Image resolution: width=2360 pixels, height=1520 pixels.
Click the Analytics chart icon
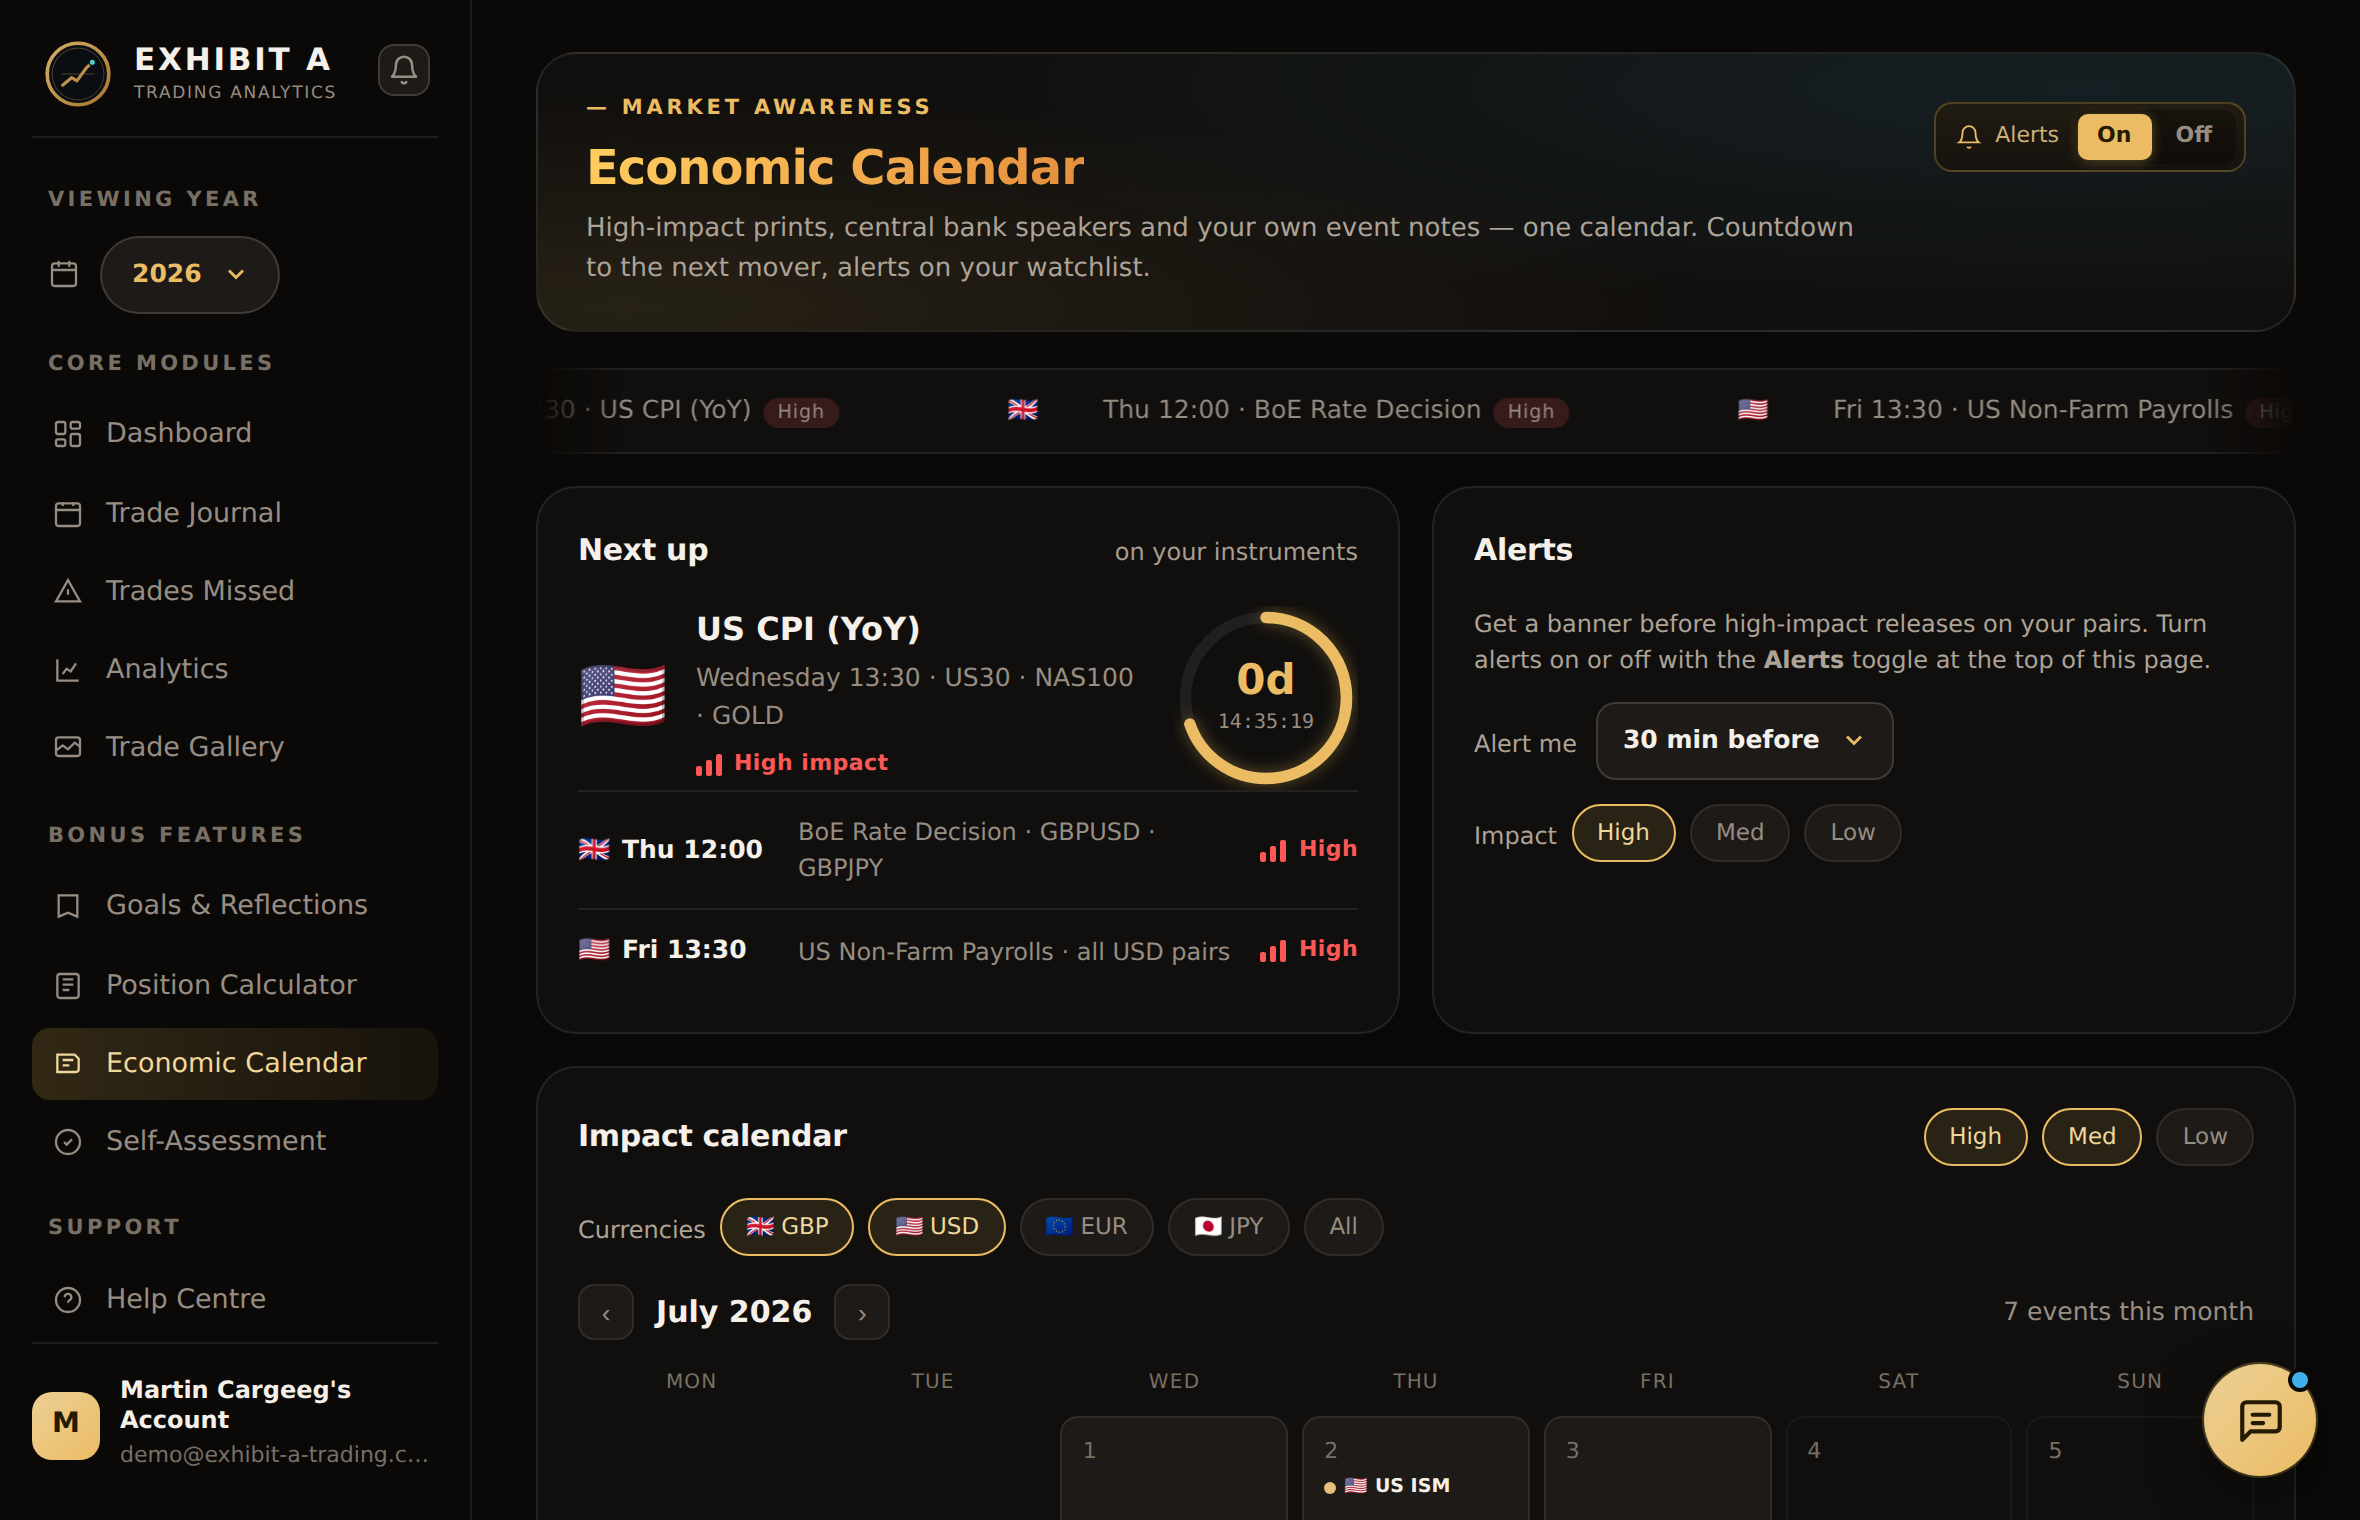pos(68,669)
